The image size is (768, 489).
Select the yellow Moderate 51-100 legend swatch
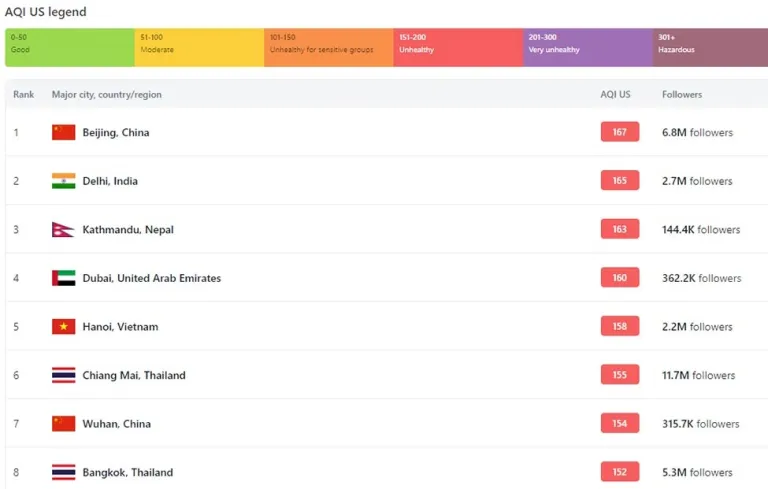coord(199,47)
